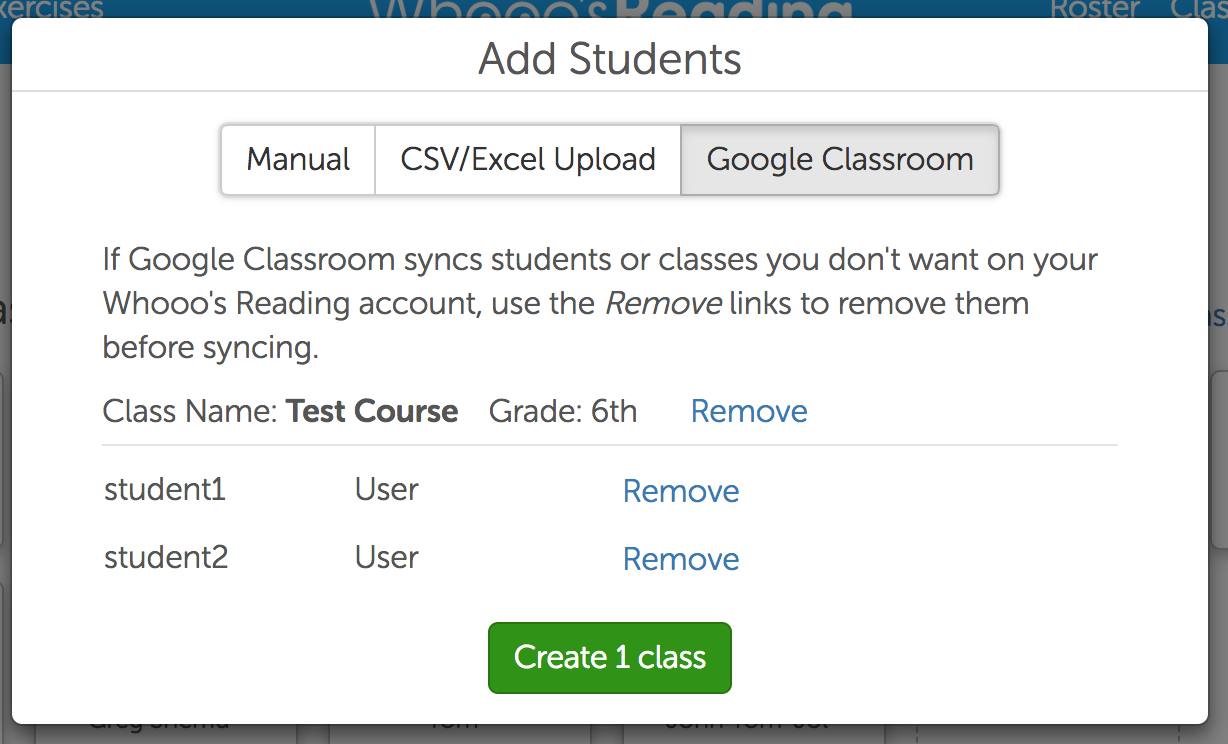The width and height of the screenshot is (1228, 744).
Task: Select the student2 name text
Action: coord(166,557)
